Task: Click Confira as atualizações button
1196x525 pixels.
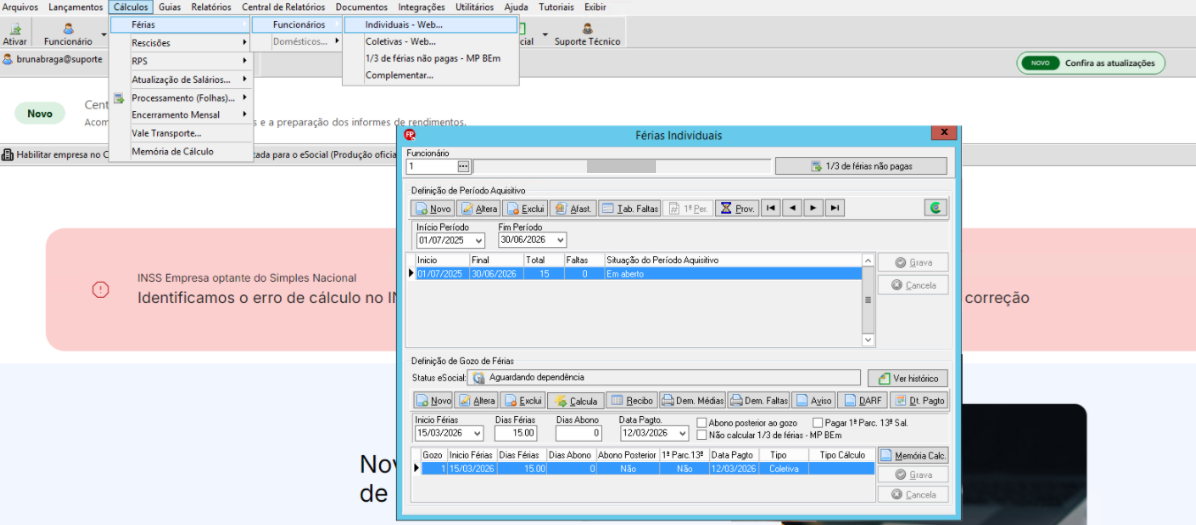Action: pyautogui.click(x=1091, y=63)
